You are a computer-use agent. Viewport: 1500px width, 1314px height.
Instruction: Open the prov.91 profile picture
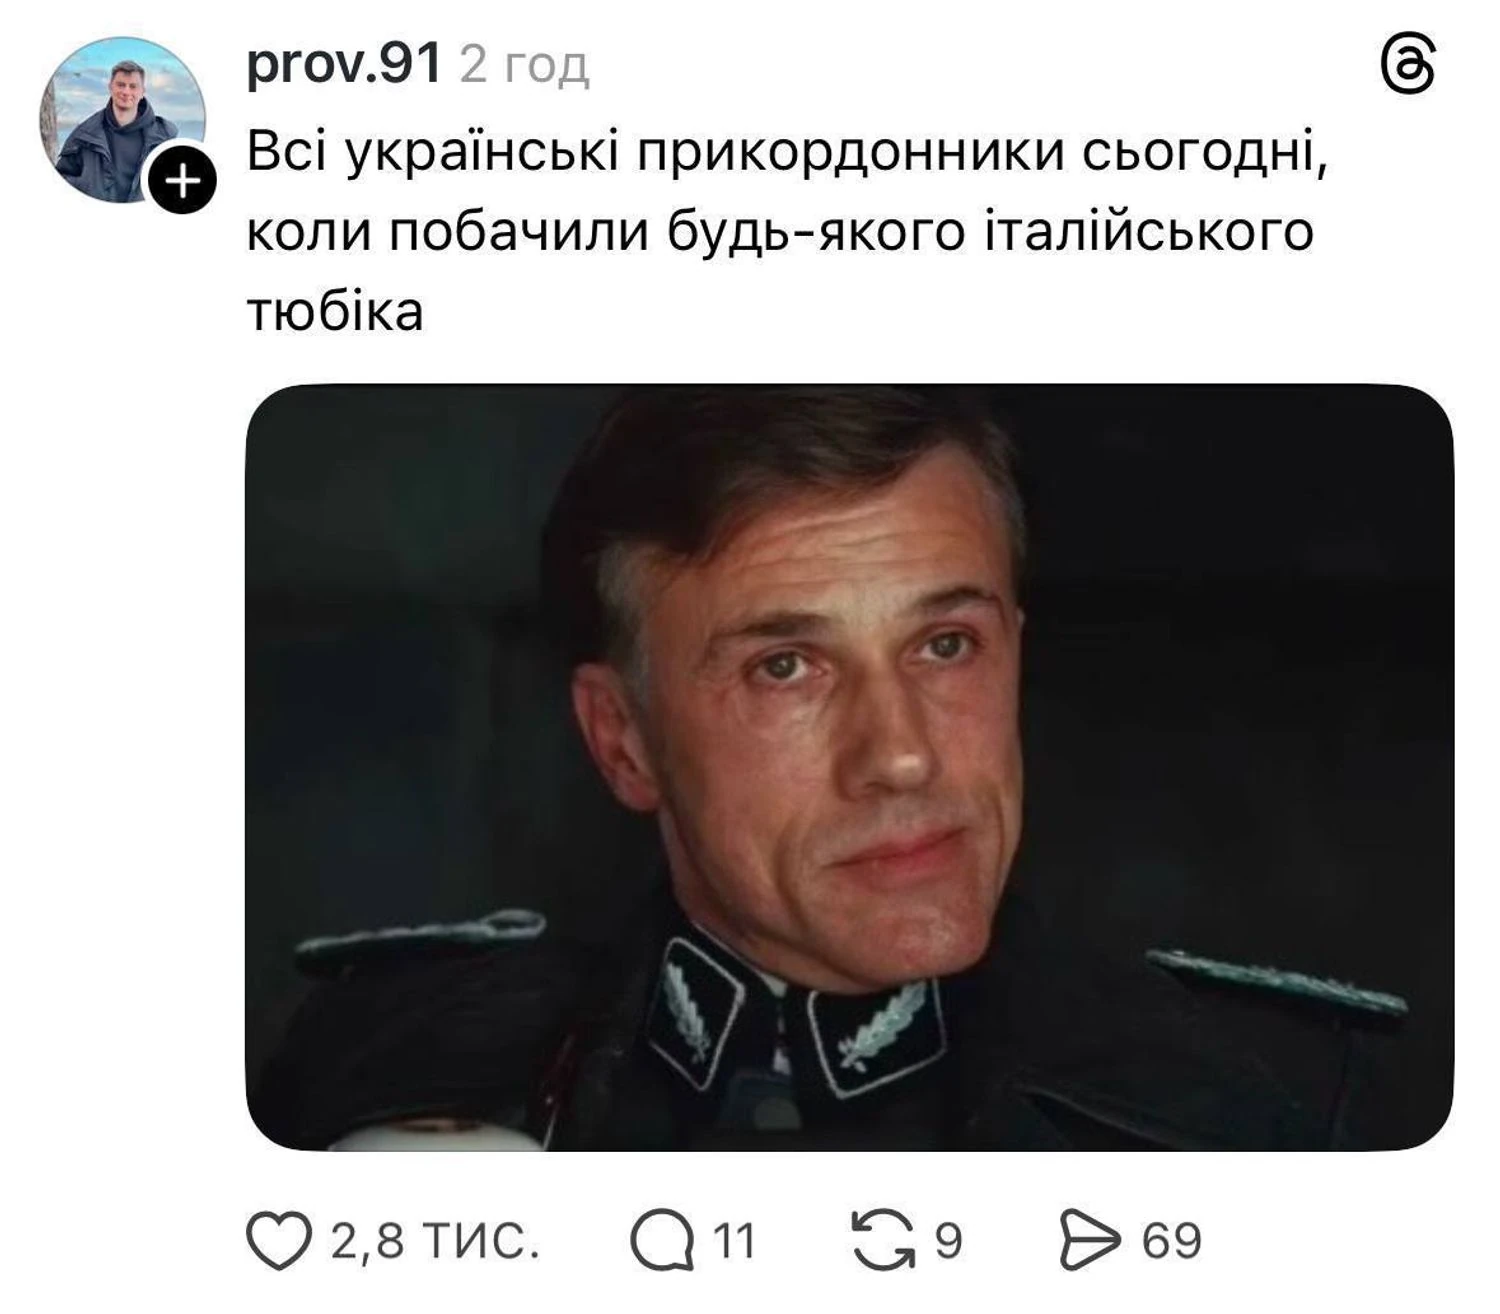[120, 118]
